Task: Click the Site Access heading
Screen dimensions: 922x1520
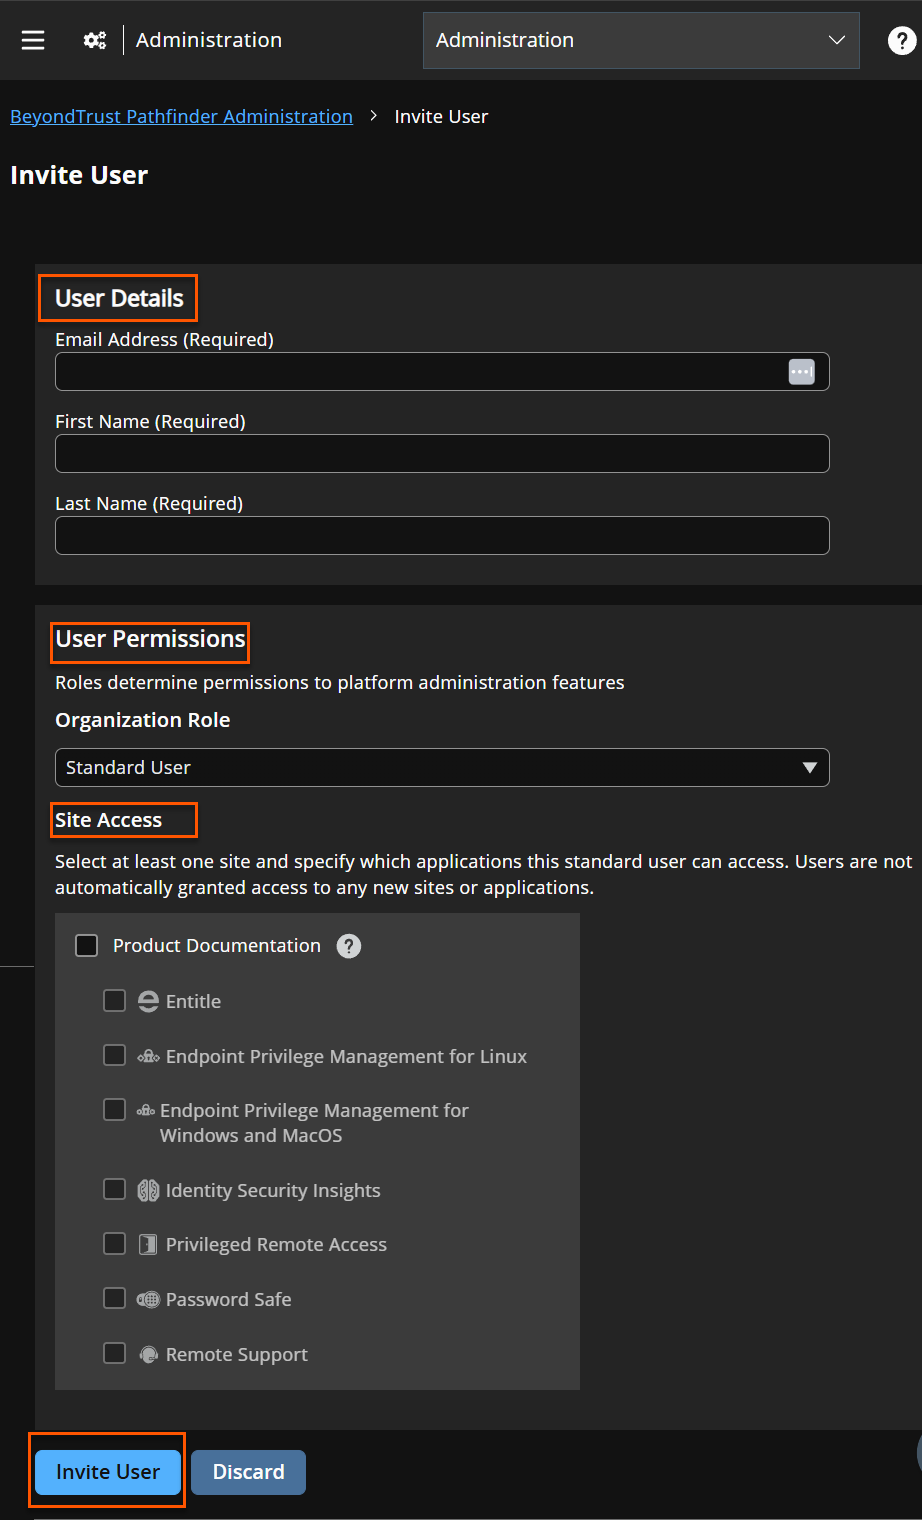Action: tap(108, 820)
